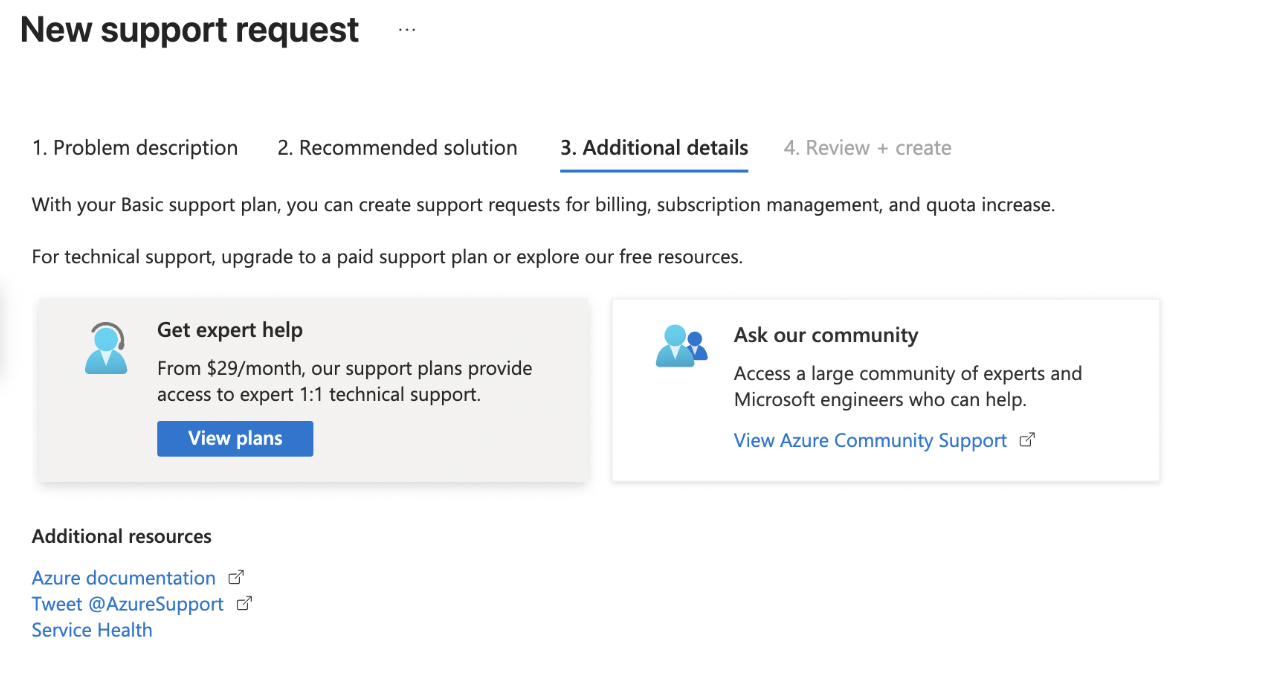Open the Recommended solution tab
1278x688 pixels.
[x=397, y=148]
